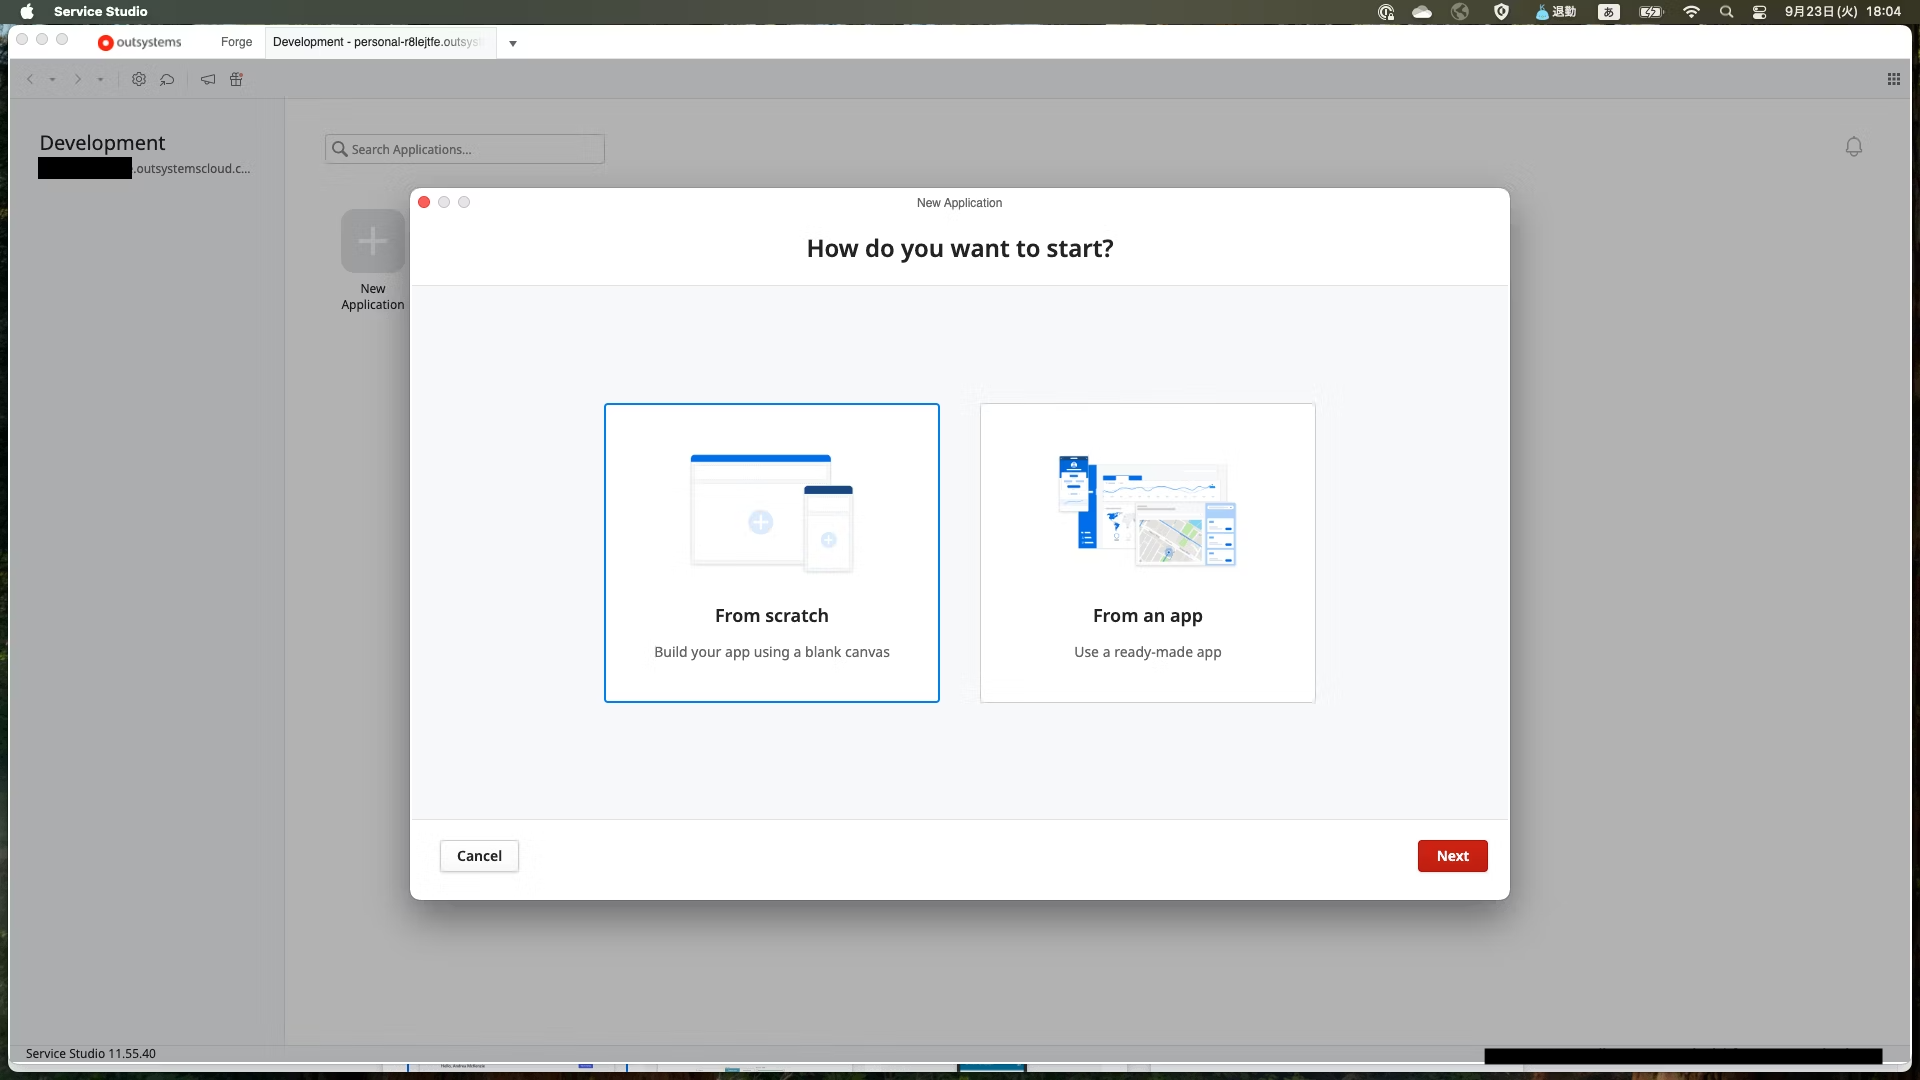This screenshot has height=1080, width=1920.
Task: Expand the forward-history dropdown arrow
Action: 99,79
